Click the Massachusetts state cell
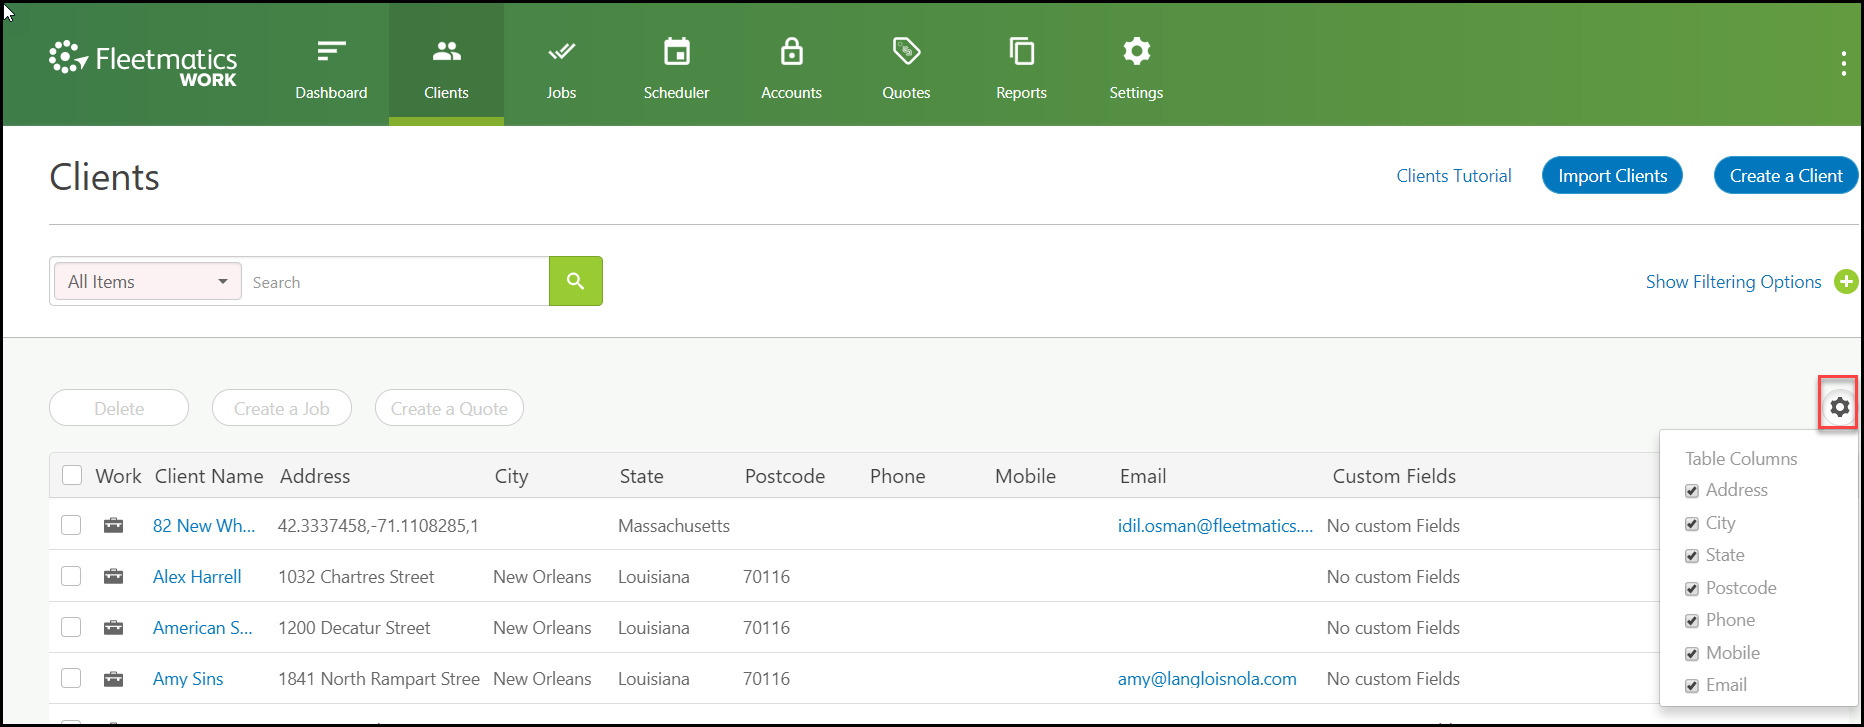This screenshot has width=1864, height=727. coord(674,526)
